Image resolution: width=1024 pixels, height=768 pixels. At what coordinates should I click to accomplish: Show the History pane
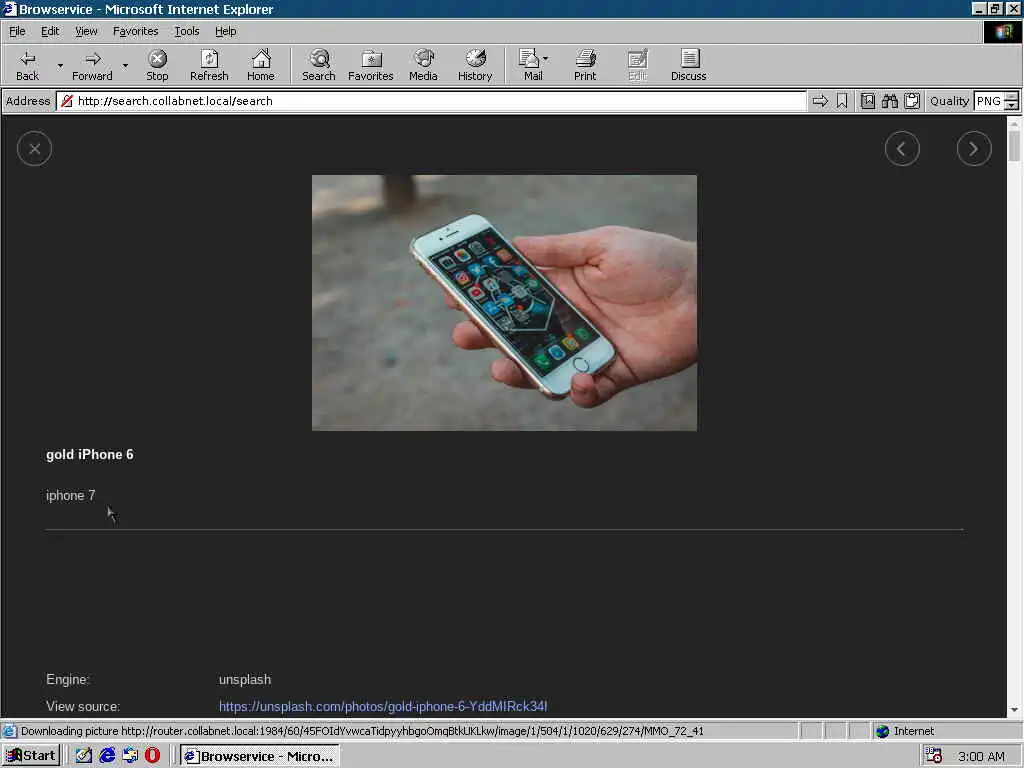tap(475, 65)
